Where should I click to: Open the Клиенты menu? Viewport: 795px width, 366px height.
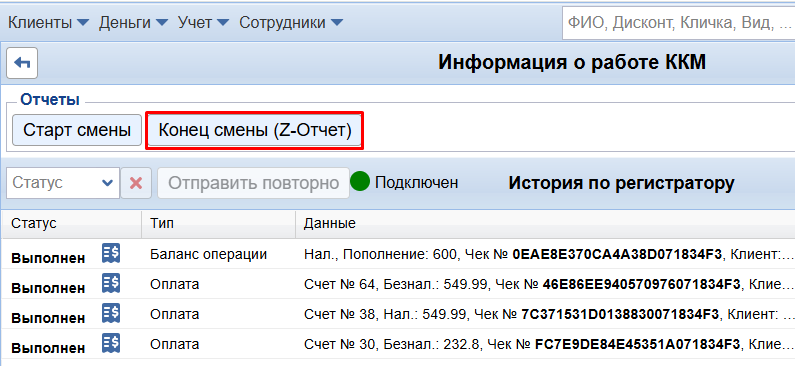[49, 23]
